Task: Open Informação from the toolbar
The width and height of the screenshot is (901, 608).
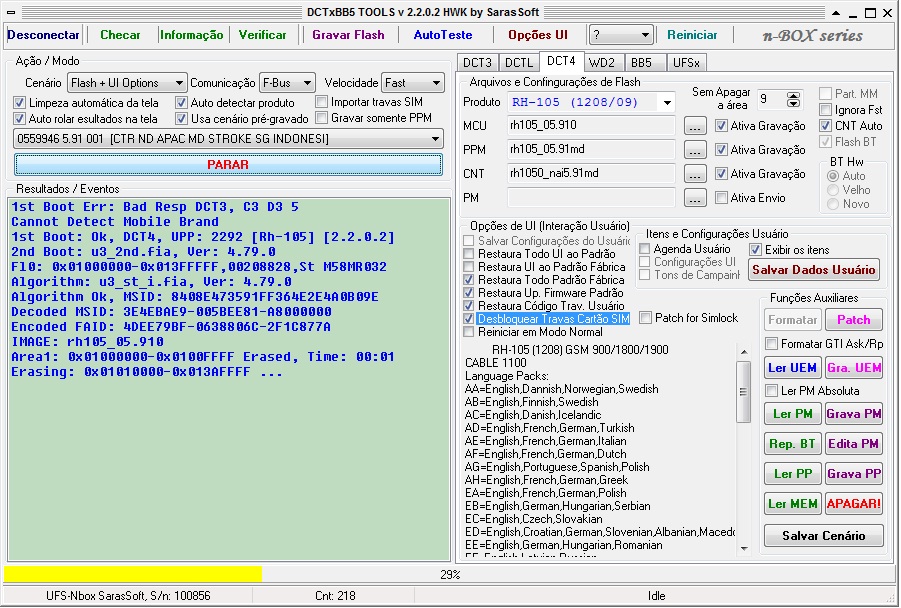Action: pyautogui.click(x=191, y=35)
